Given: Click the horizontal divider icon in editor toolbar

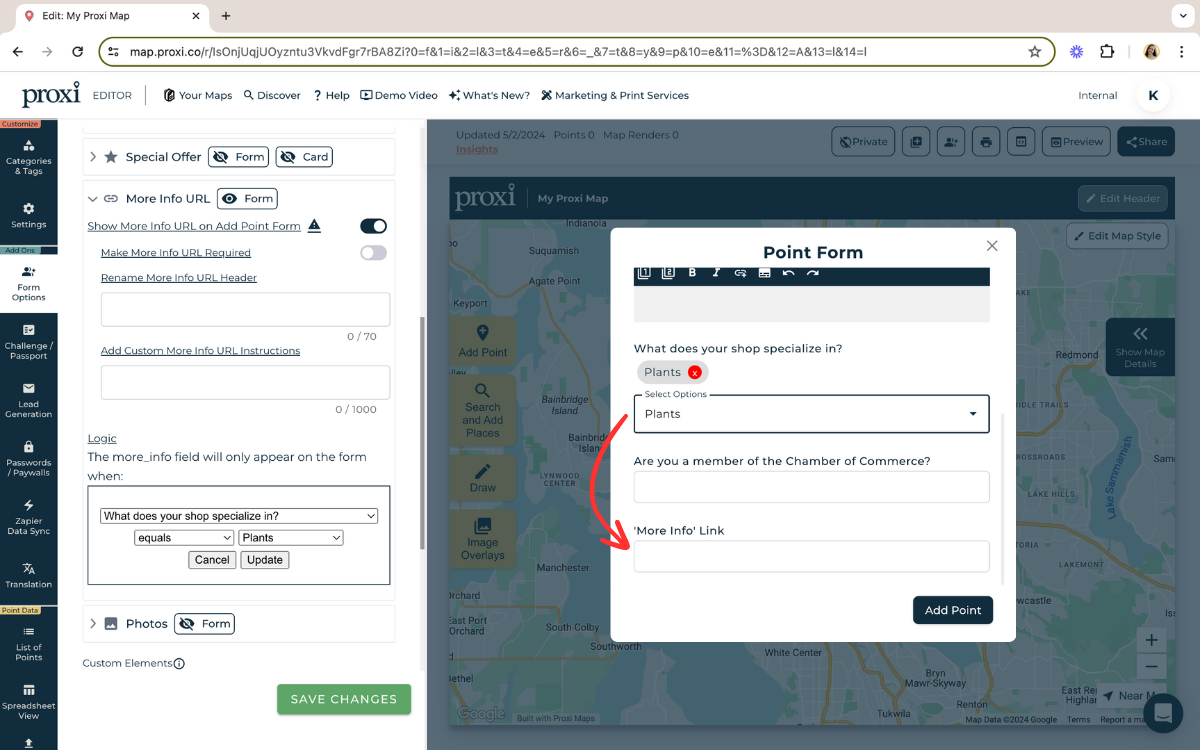Looking at the screenshot, I should click(x=764, y=272).
